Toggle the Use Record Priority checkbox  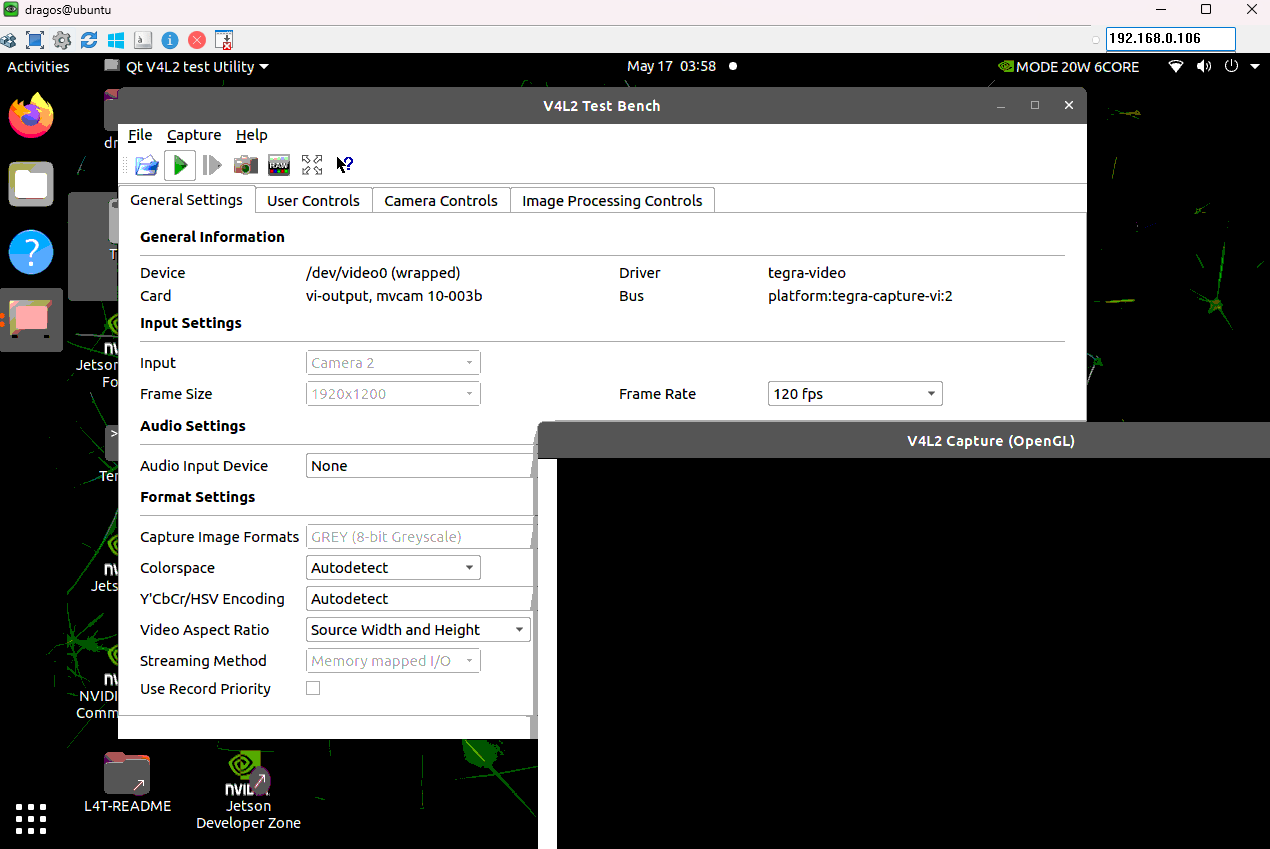click(x=313, y=688)
